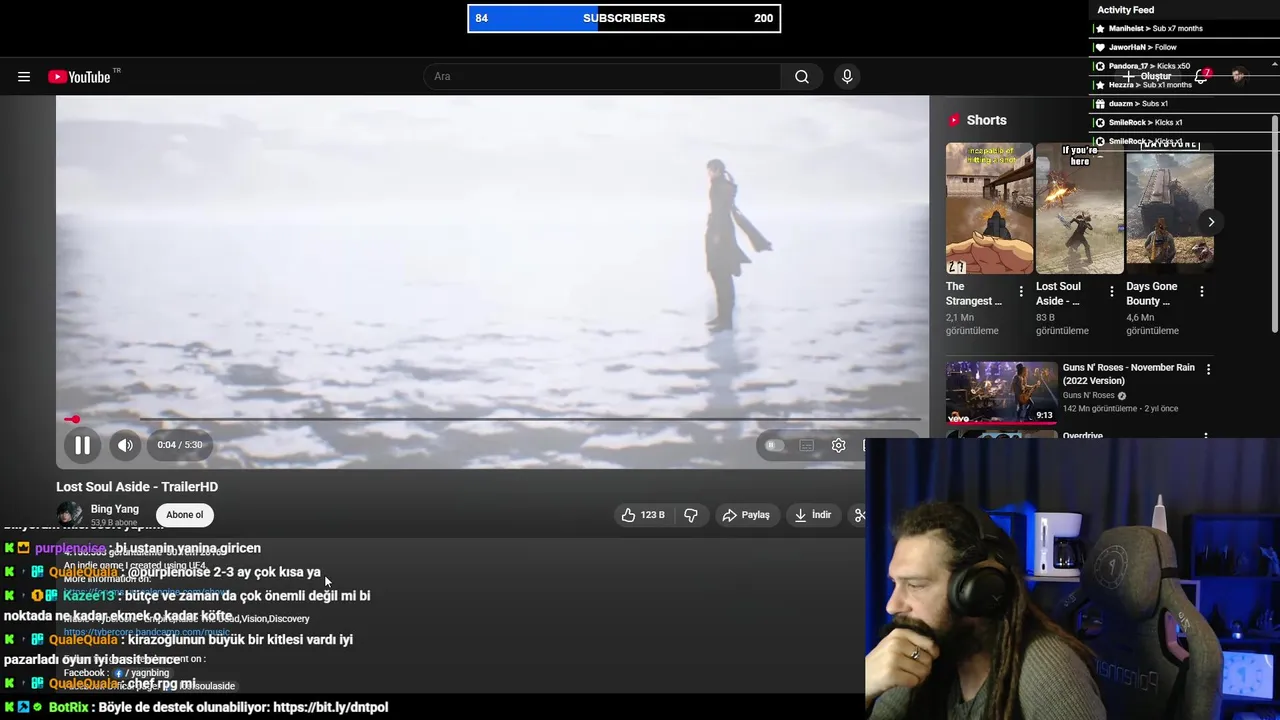Click the search magnifier button
The width and height of the screenshot is (1280, 720).
[x=802, y=77]
